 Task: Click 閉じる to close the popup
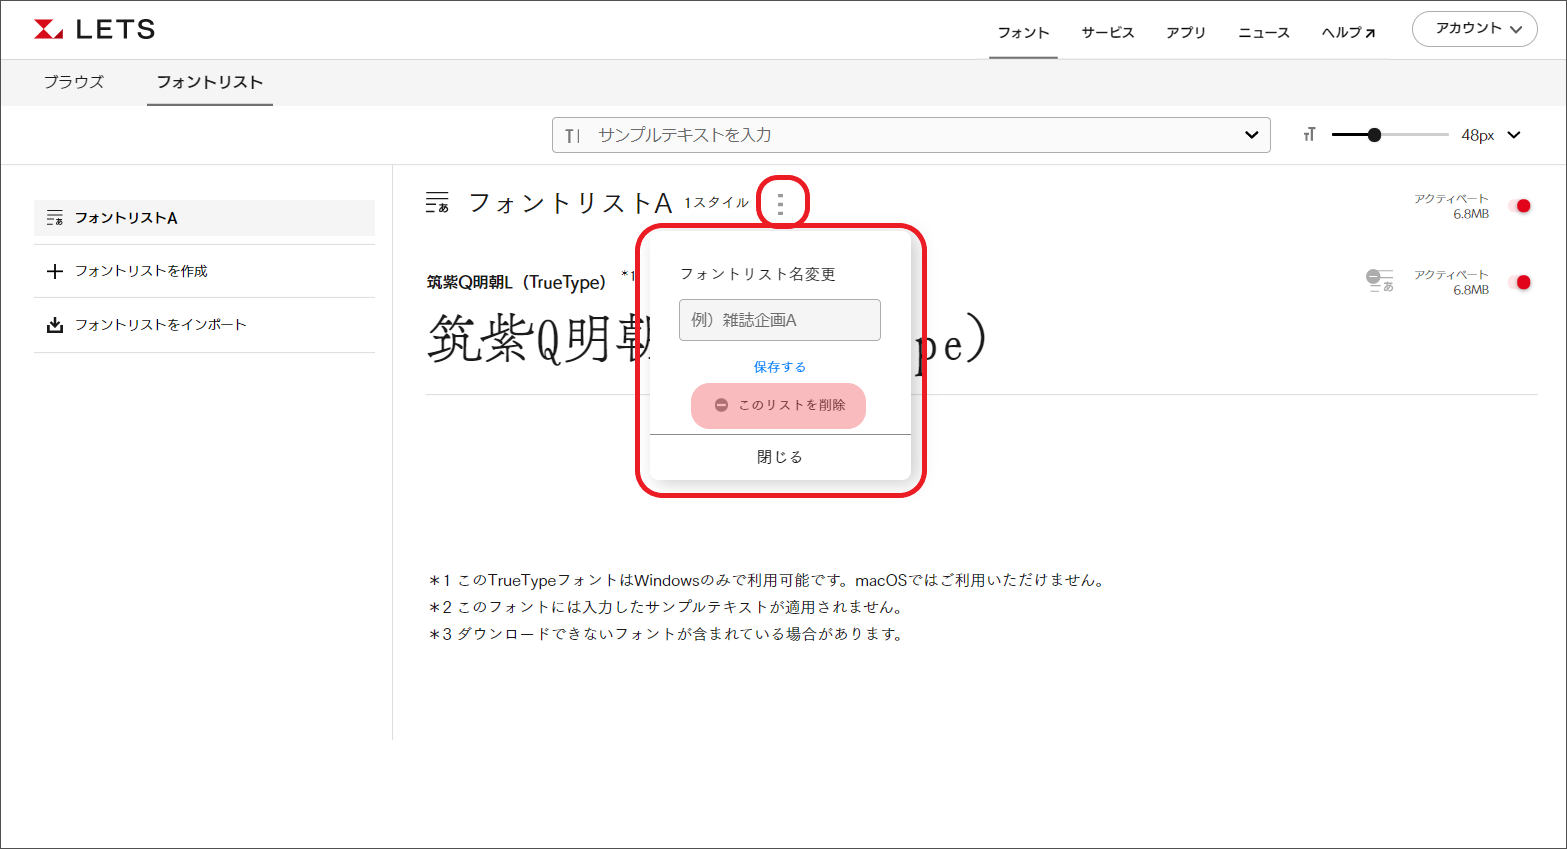(x=780, y=457)
